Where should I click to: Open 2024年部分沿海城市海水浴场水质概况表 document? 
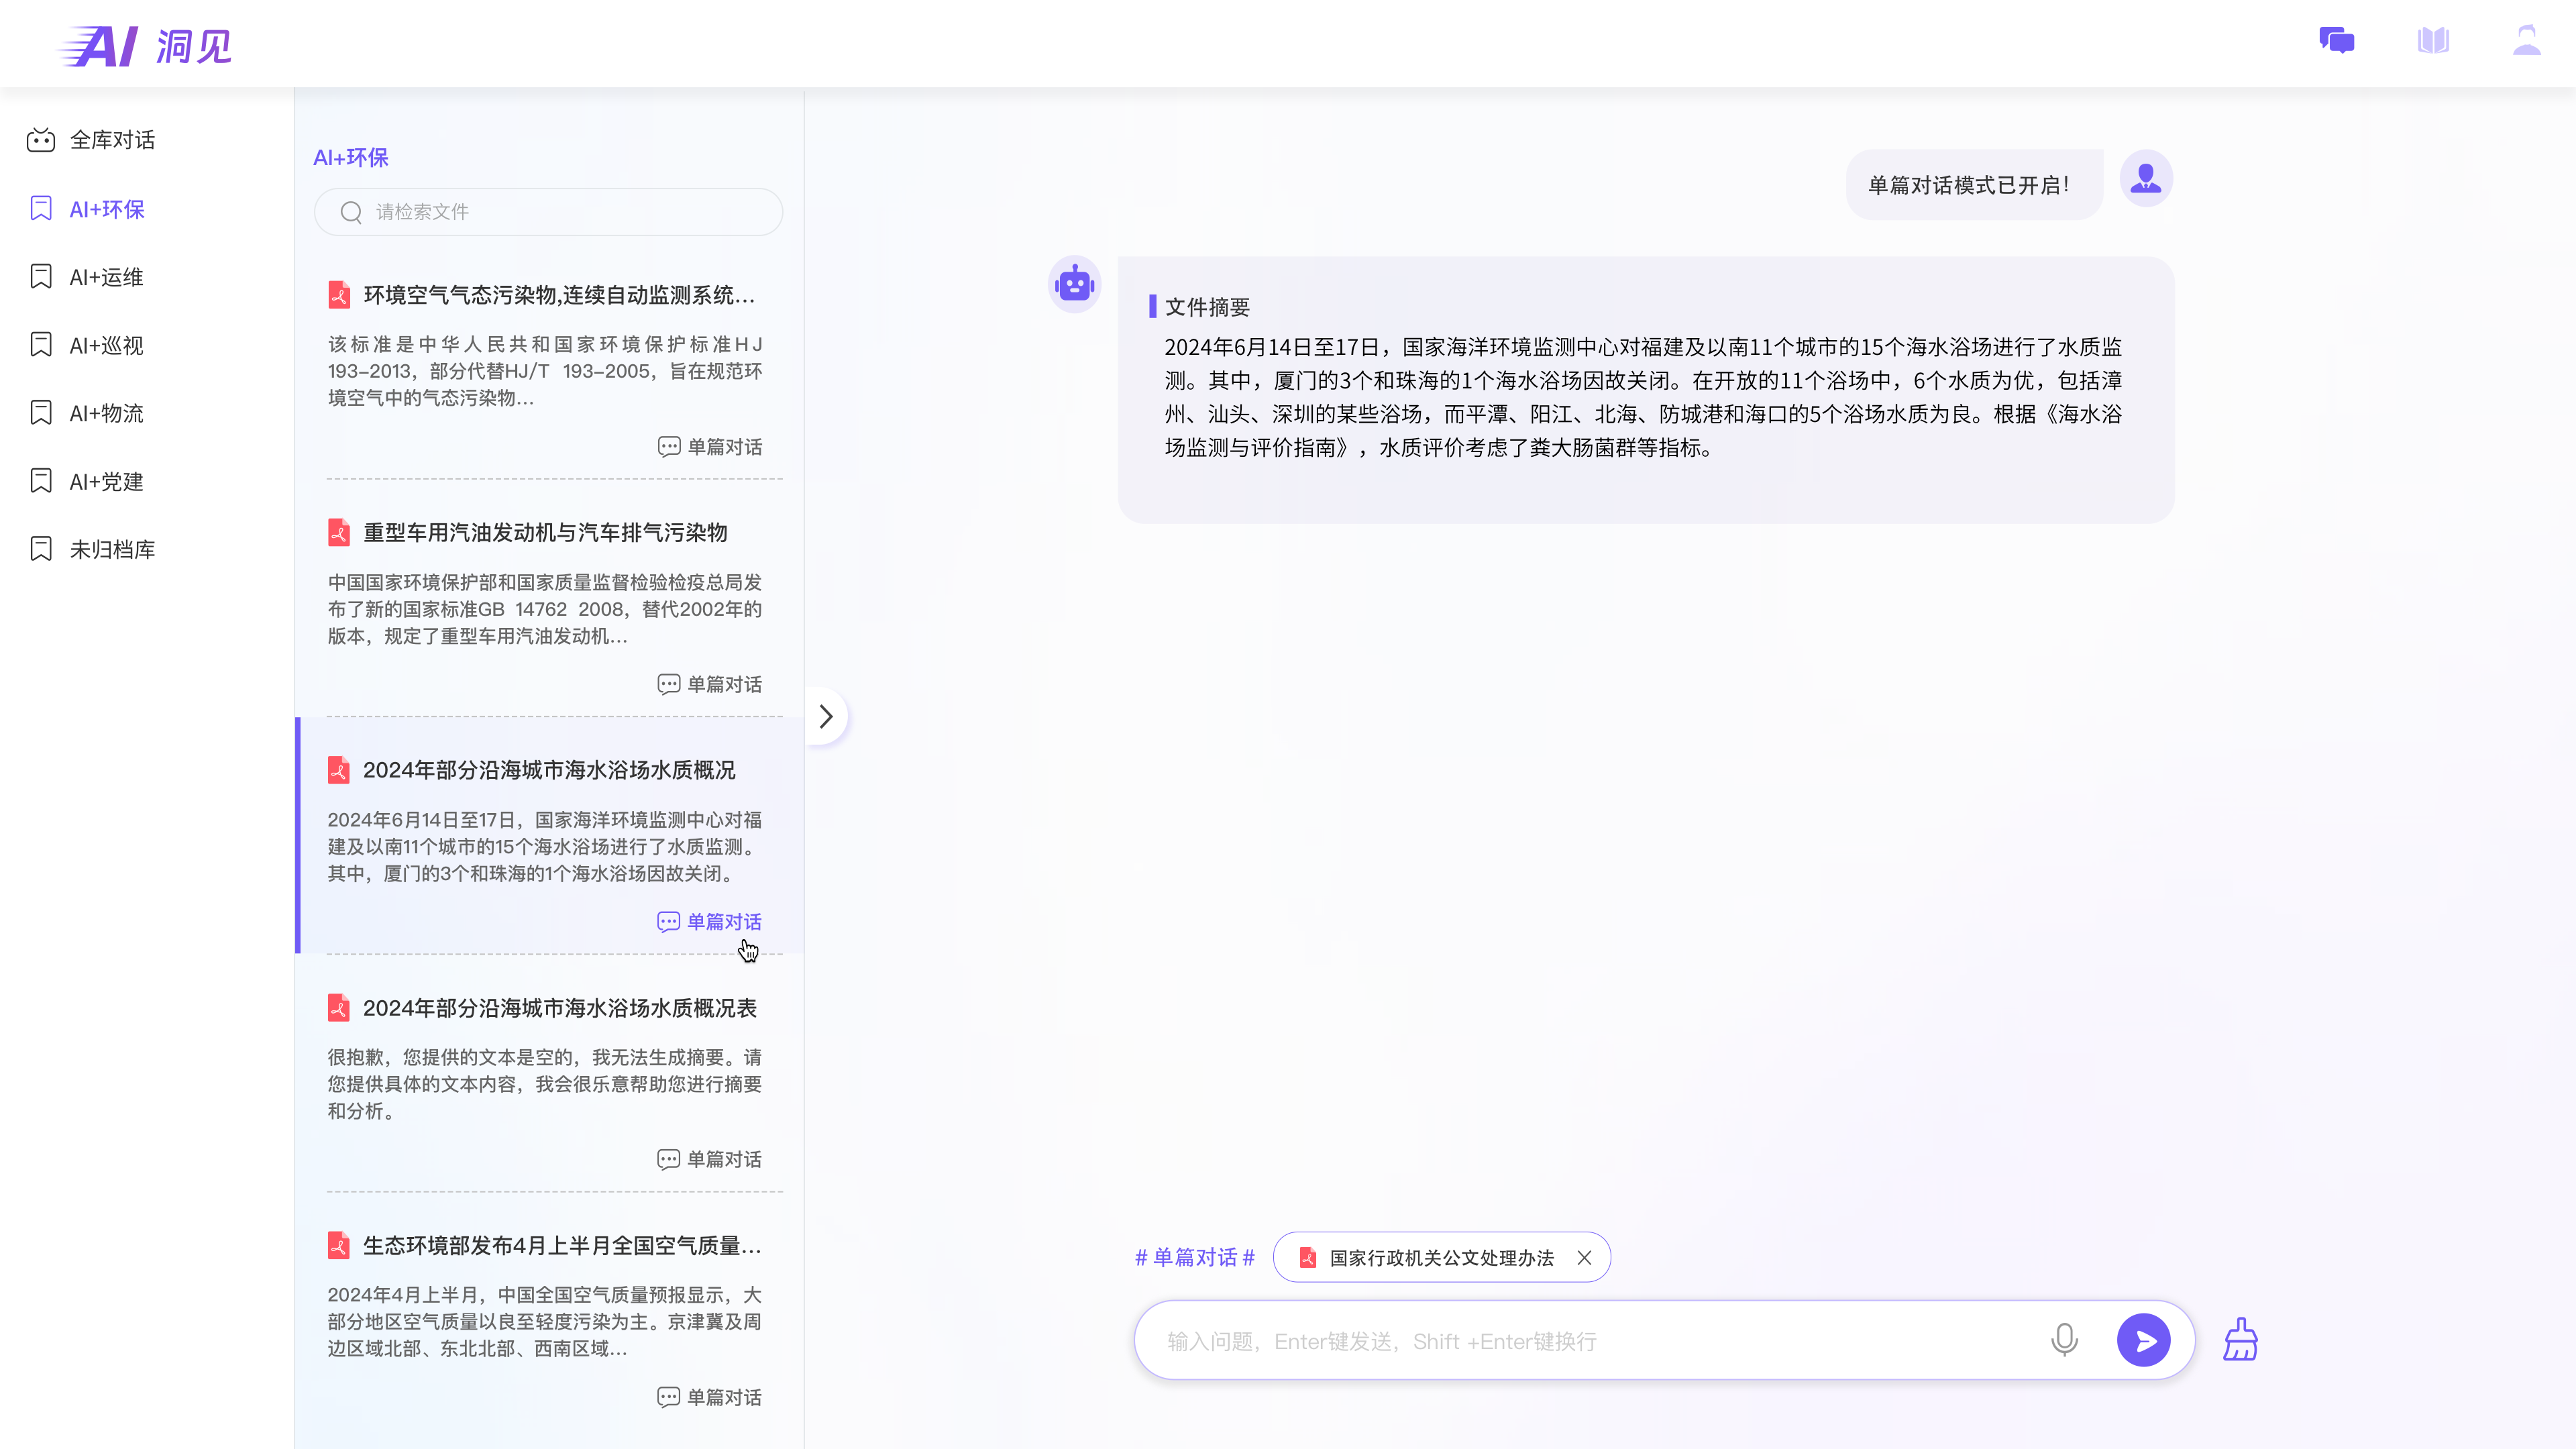[560, 1008]
